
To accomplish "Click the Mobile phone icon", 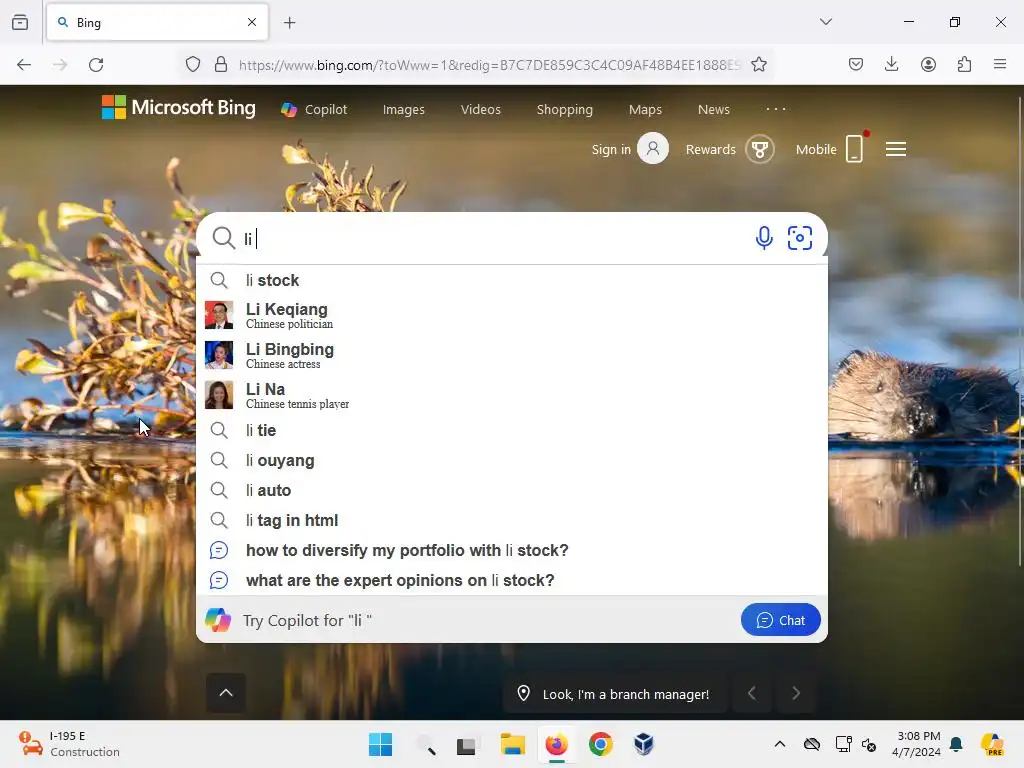I will point(855,148).
